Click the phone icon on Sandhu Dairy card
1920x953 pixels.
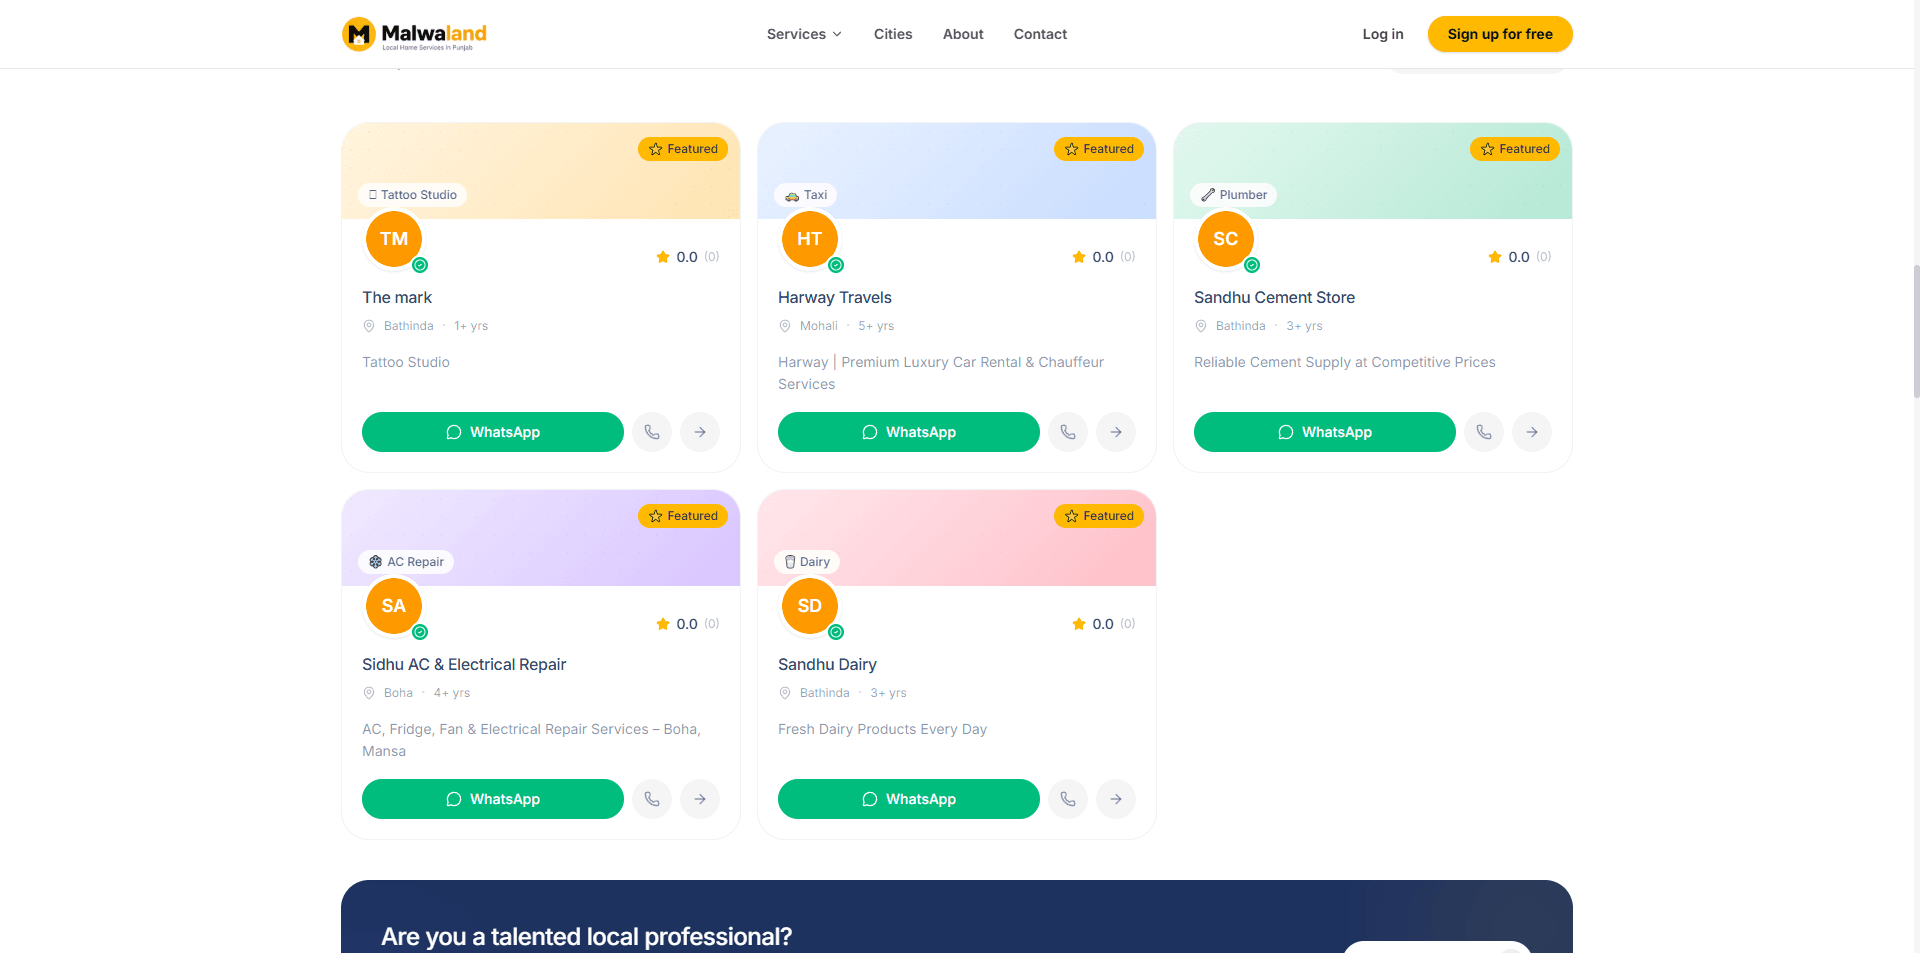tap(1068, 799)
